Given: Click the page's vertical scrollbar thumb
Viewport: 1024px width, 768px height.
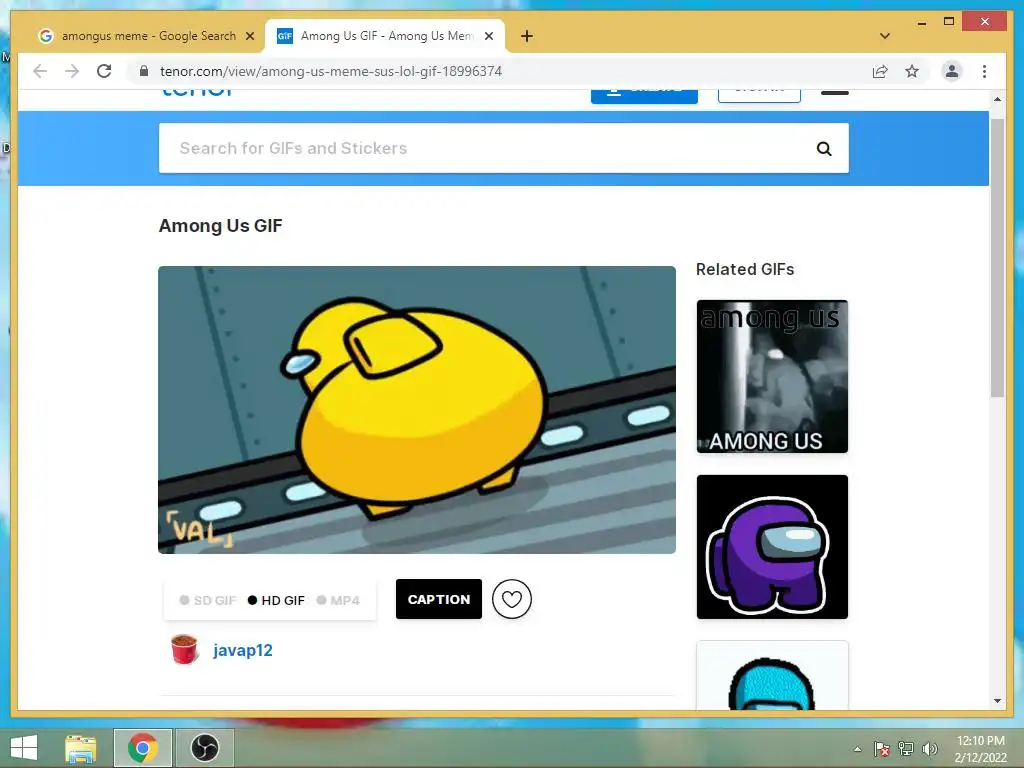Looking at the screenshot, I should pyautogui.click(x=997, y=258).
